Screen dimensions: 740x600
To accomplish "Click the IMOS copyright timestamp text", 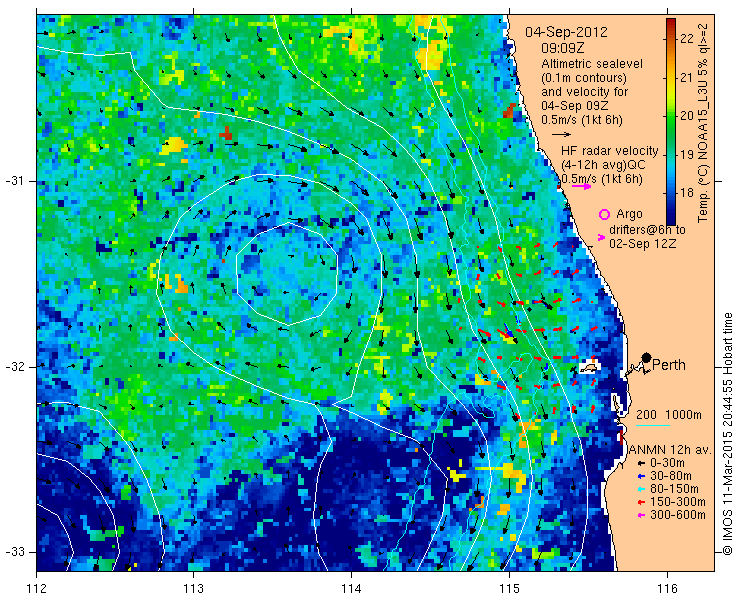I will click(727, 433).
